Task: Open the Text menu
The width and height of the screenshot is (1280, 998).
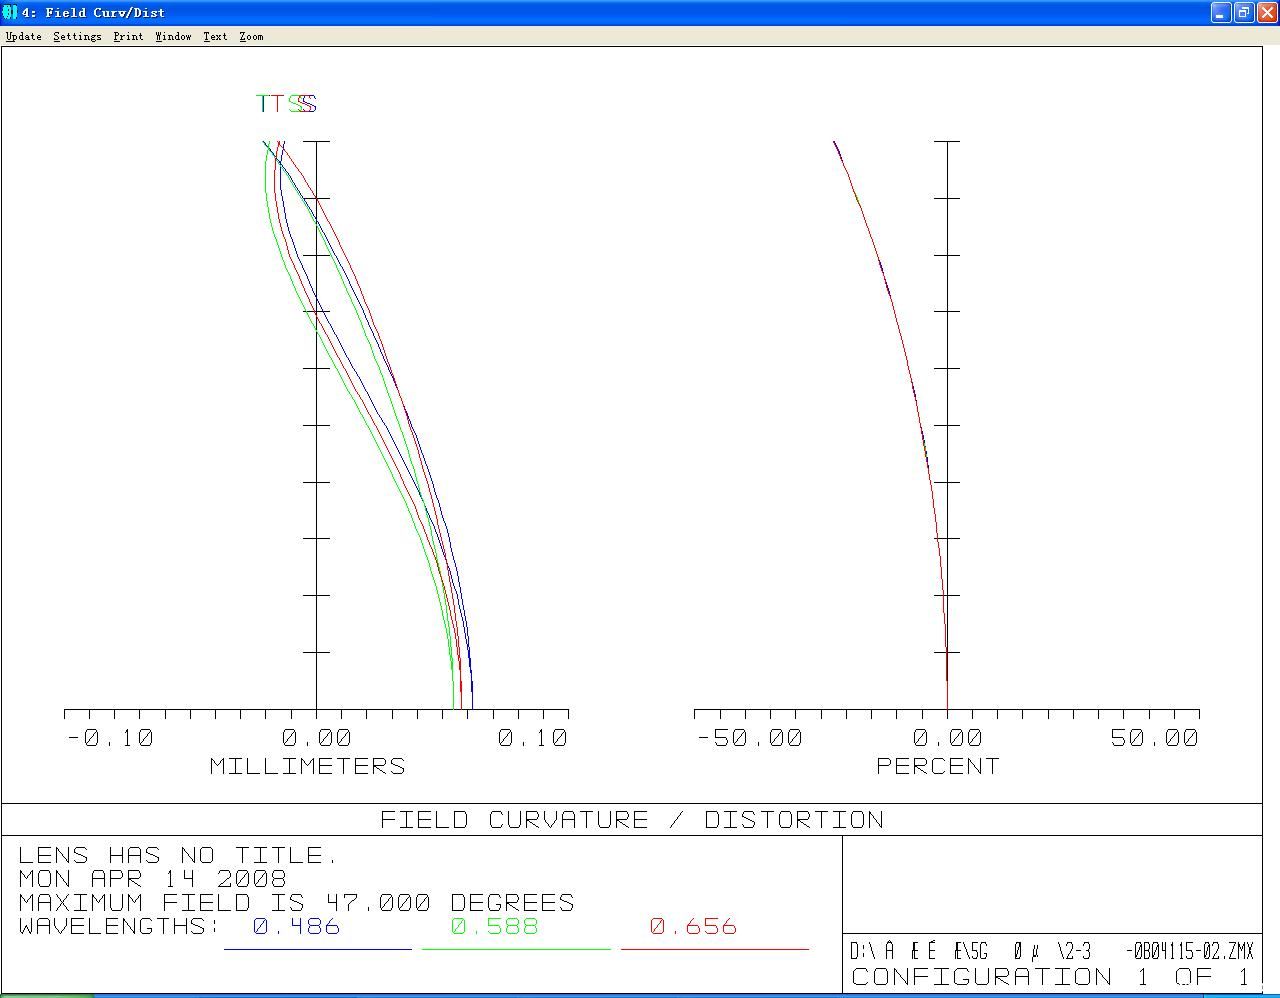Action: tap(215, 36)
